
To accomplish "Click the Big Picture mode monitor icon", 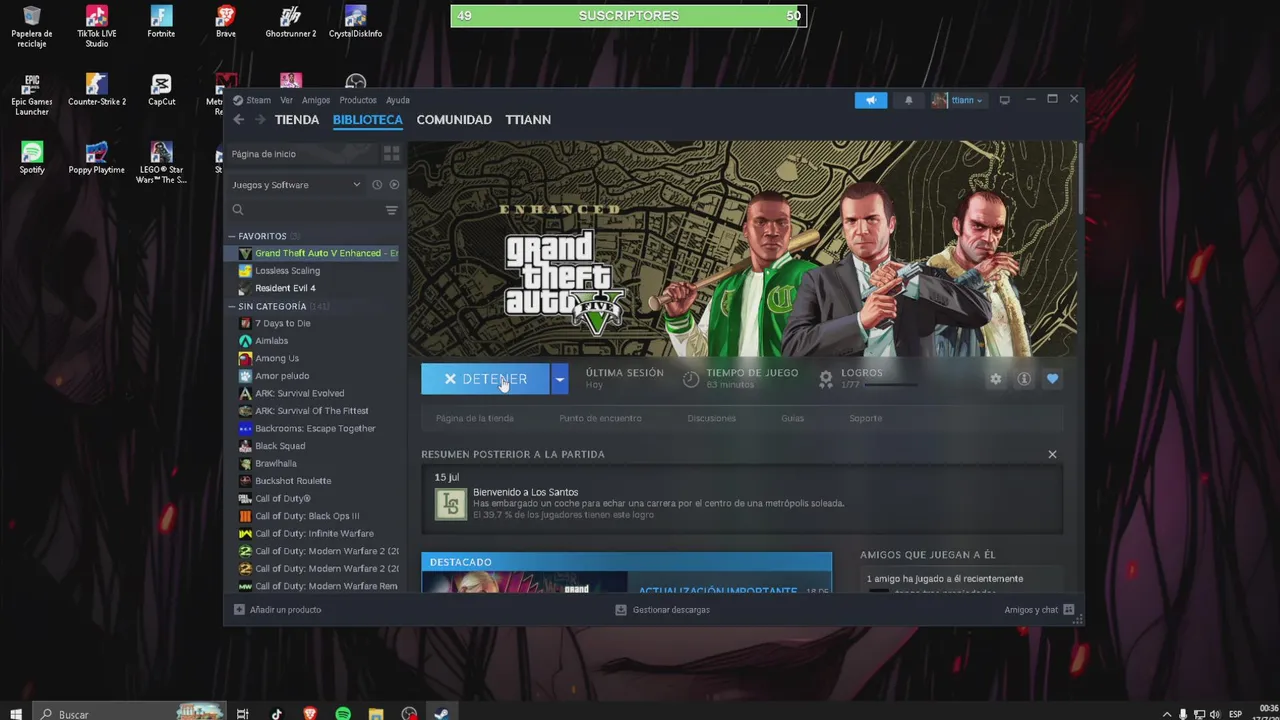I will click(1004, 100).
